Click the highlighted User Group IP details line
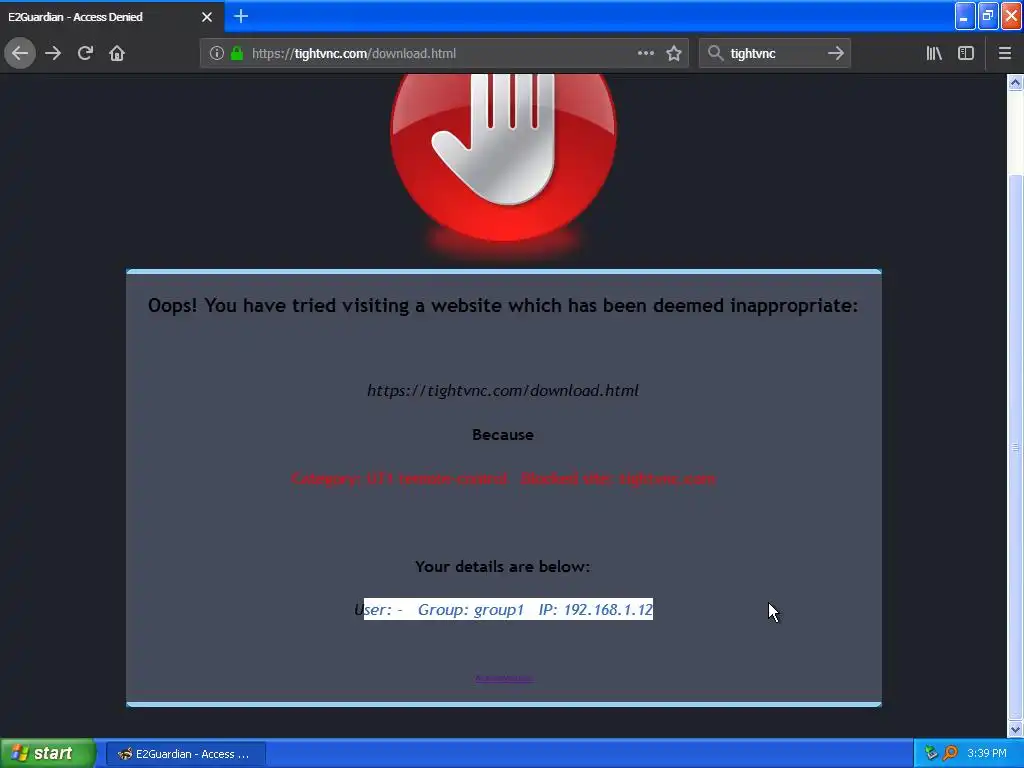 click(x=504, y=609)
